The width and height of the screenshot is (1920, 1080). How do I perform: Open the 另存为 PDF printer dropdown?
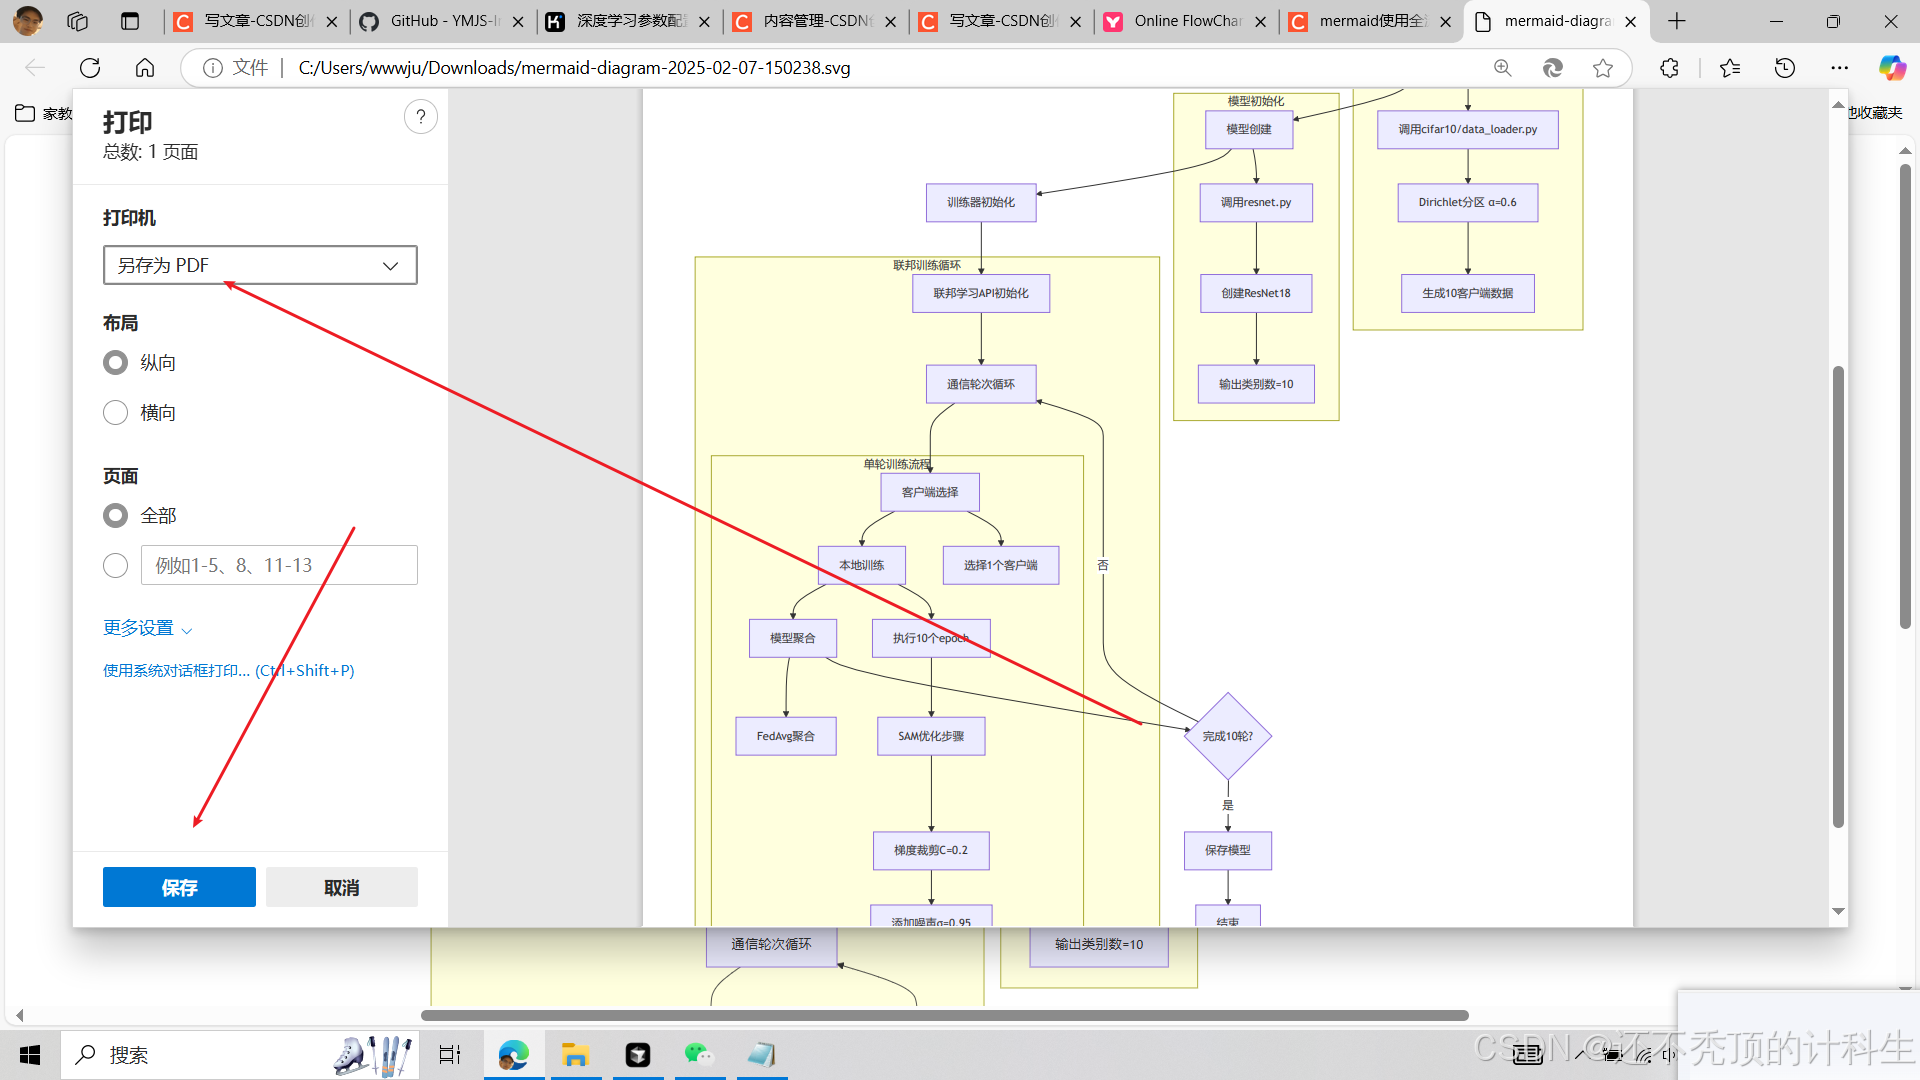(x=260, y=266)
